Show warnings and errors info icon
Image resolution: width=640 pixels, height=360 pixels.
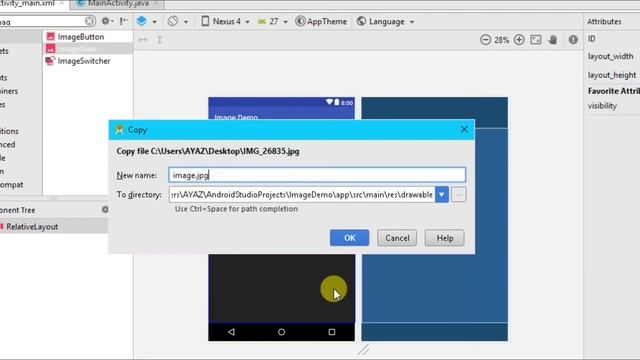pos(573,40)
